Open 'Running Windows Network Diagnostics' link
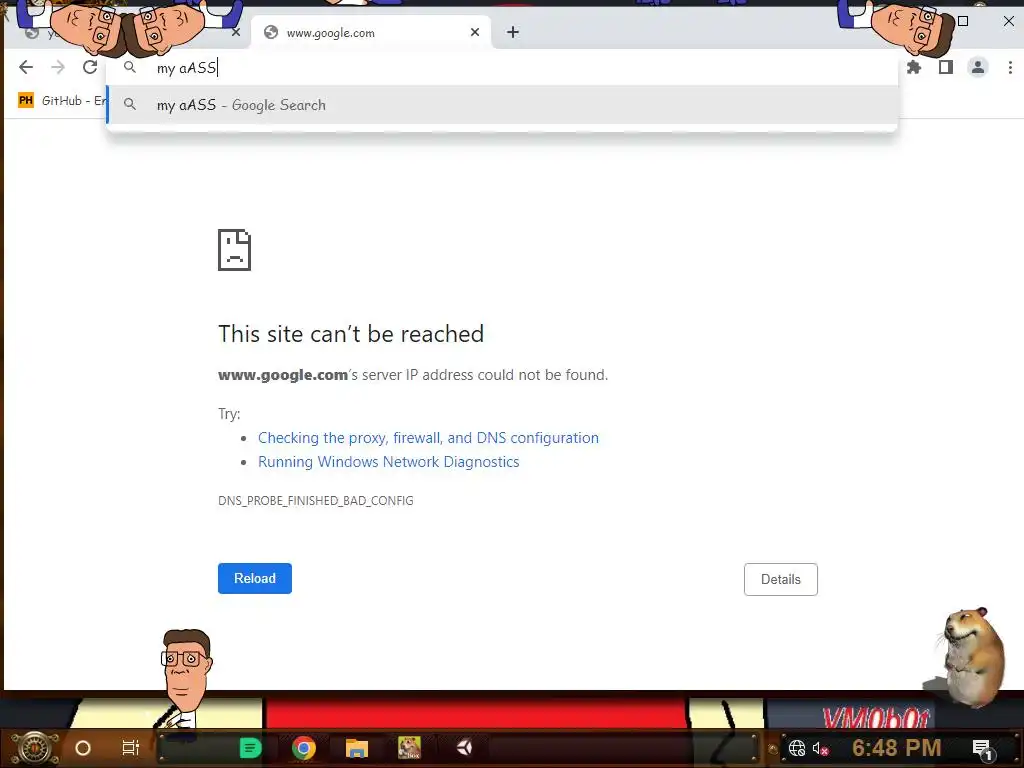 point(389,462)
